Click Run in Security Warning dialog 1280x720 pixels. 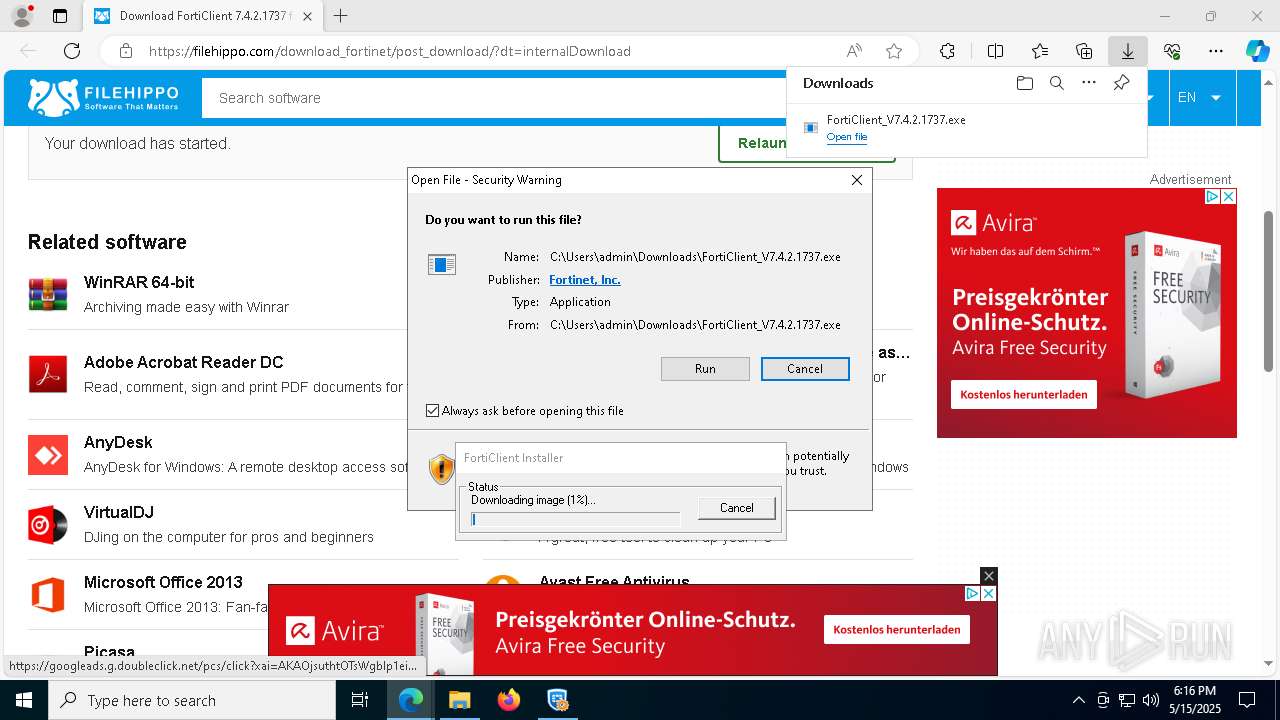[705, 369]
